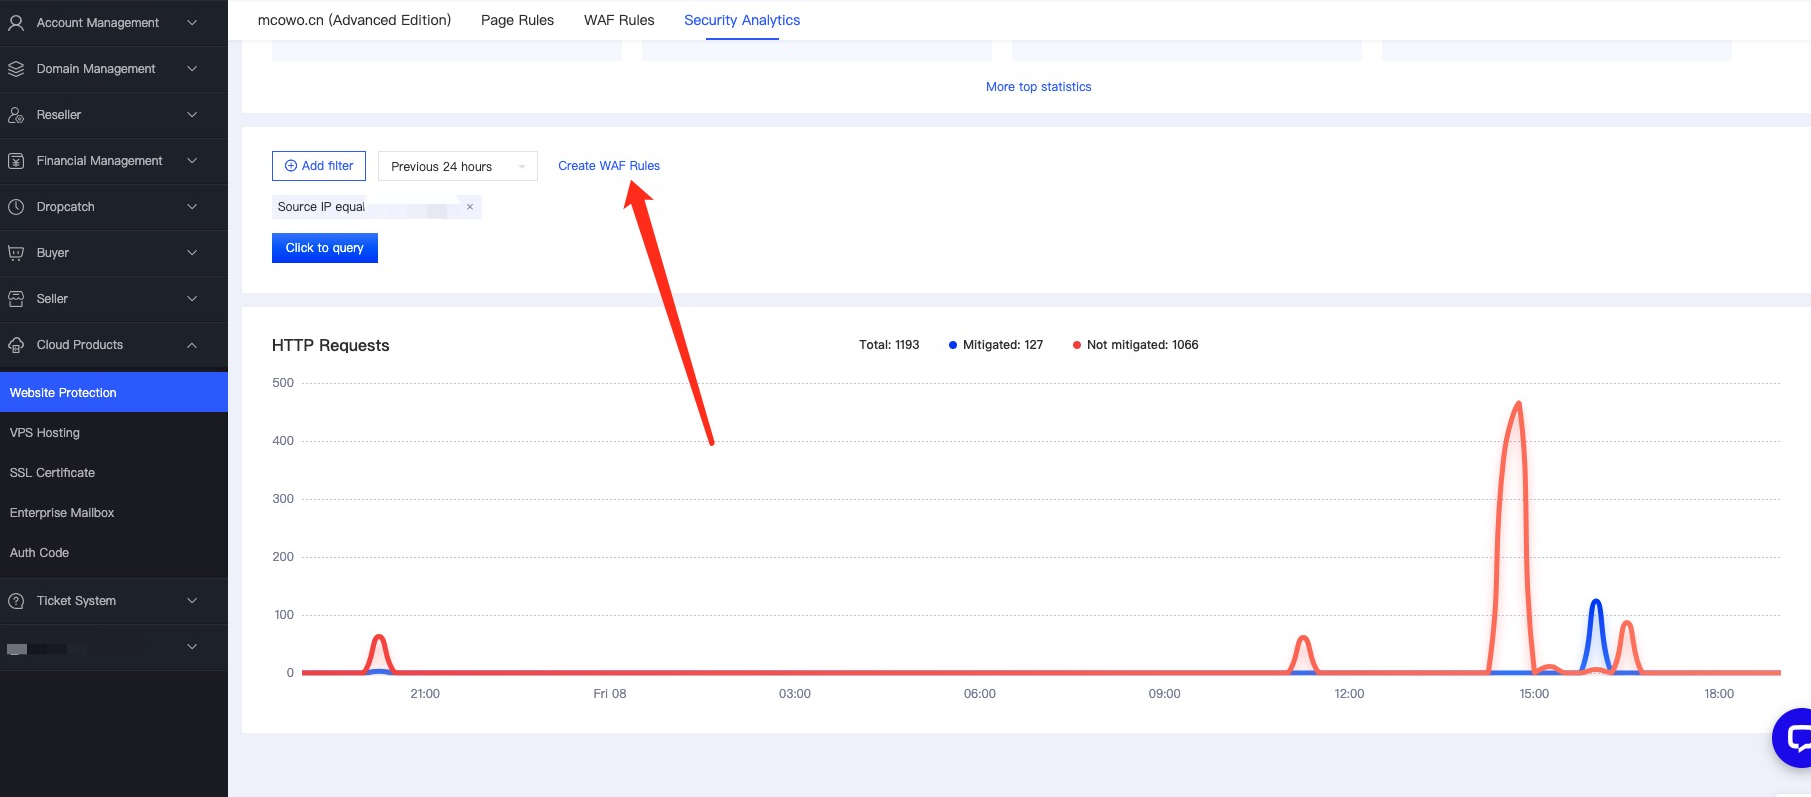Toggle the Mitigated series legend
This screenshot has width=1811, height=797.
(x=995, y=345)
